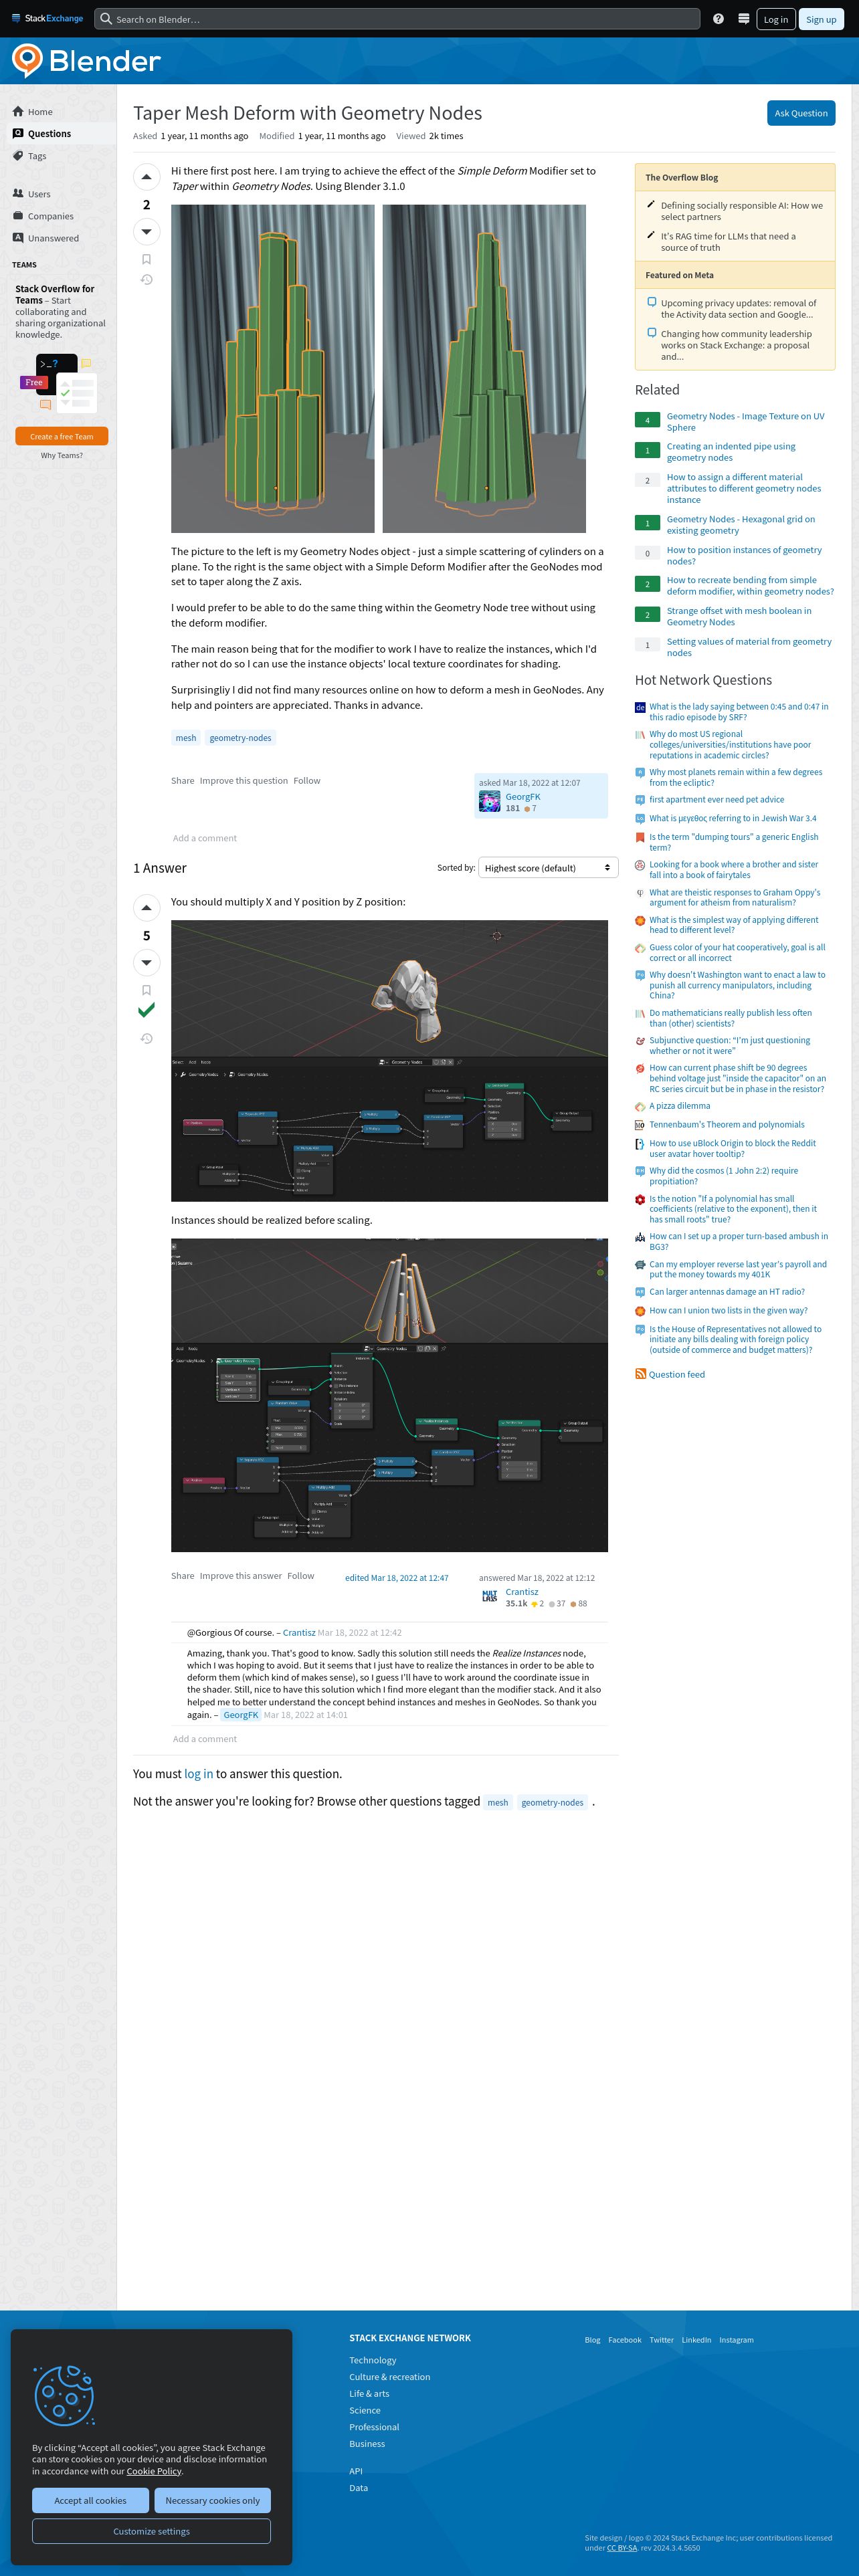
Task: Open 'It's RAG time for LLMs' blog link
Action: 728,242
